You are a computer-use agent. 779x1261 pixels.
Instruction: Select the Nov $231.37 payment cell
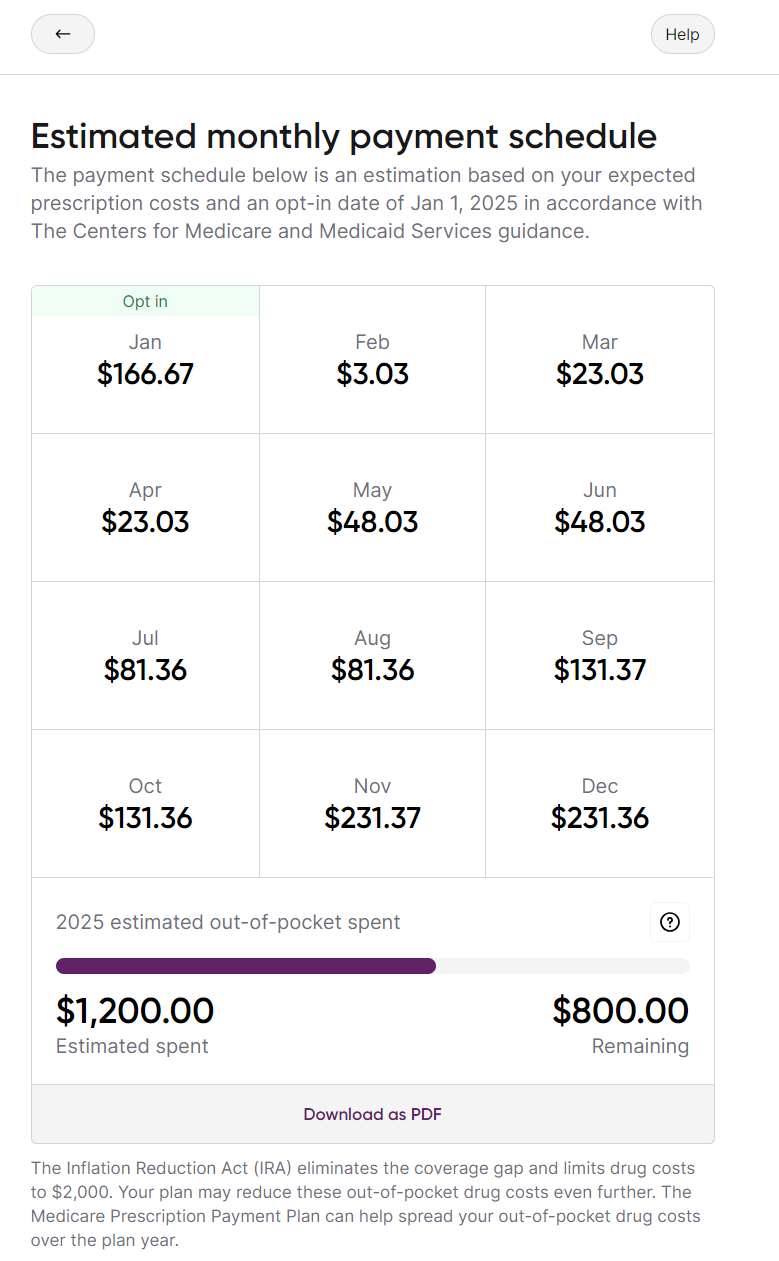click(x=373, y=804)
